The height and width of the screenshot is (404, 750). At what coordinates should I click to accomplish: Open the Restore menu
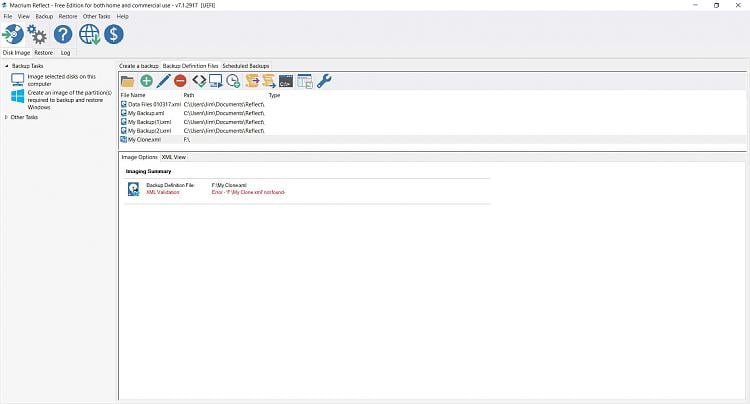point(68,16)
